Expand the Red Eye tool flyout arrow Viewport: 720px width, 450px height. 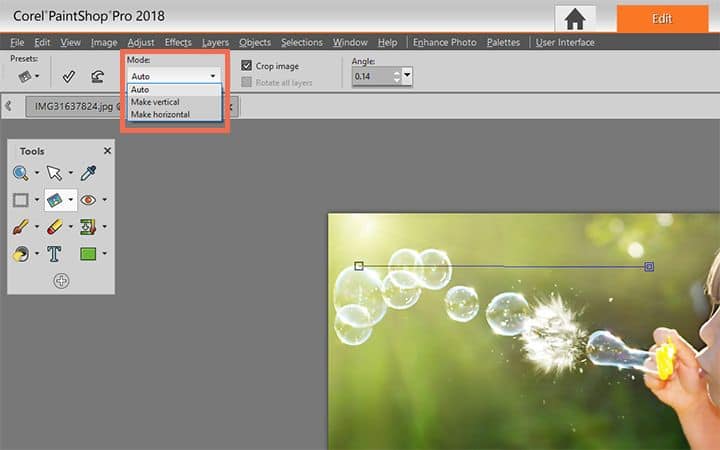(105, 200)
